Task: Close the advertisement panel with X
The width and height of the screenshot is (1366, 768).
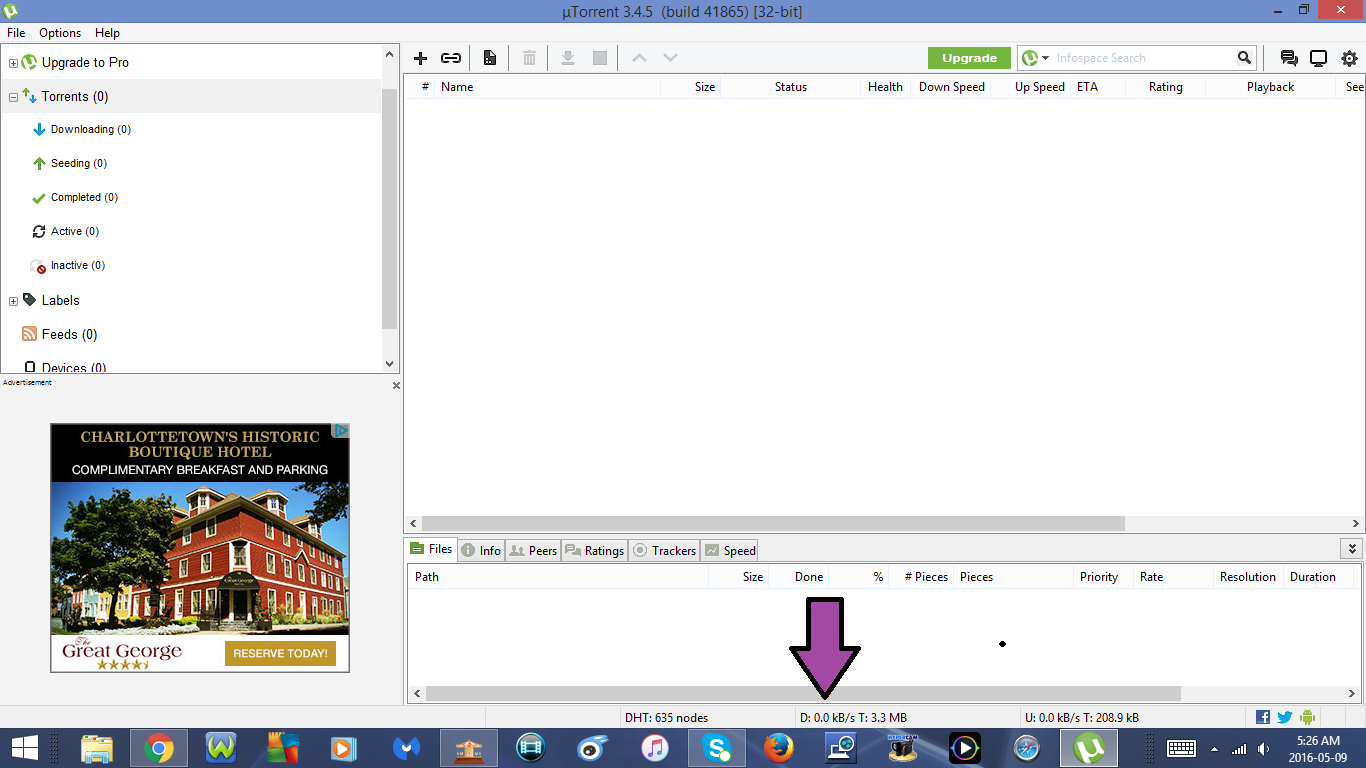Action: coord(396,385)
